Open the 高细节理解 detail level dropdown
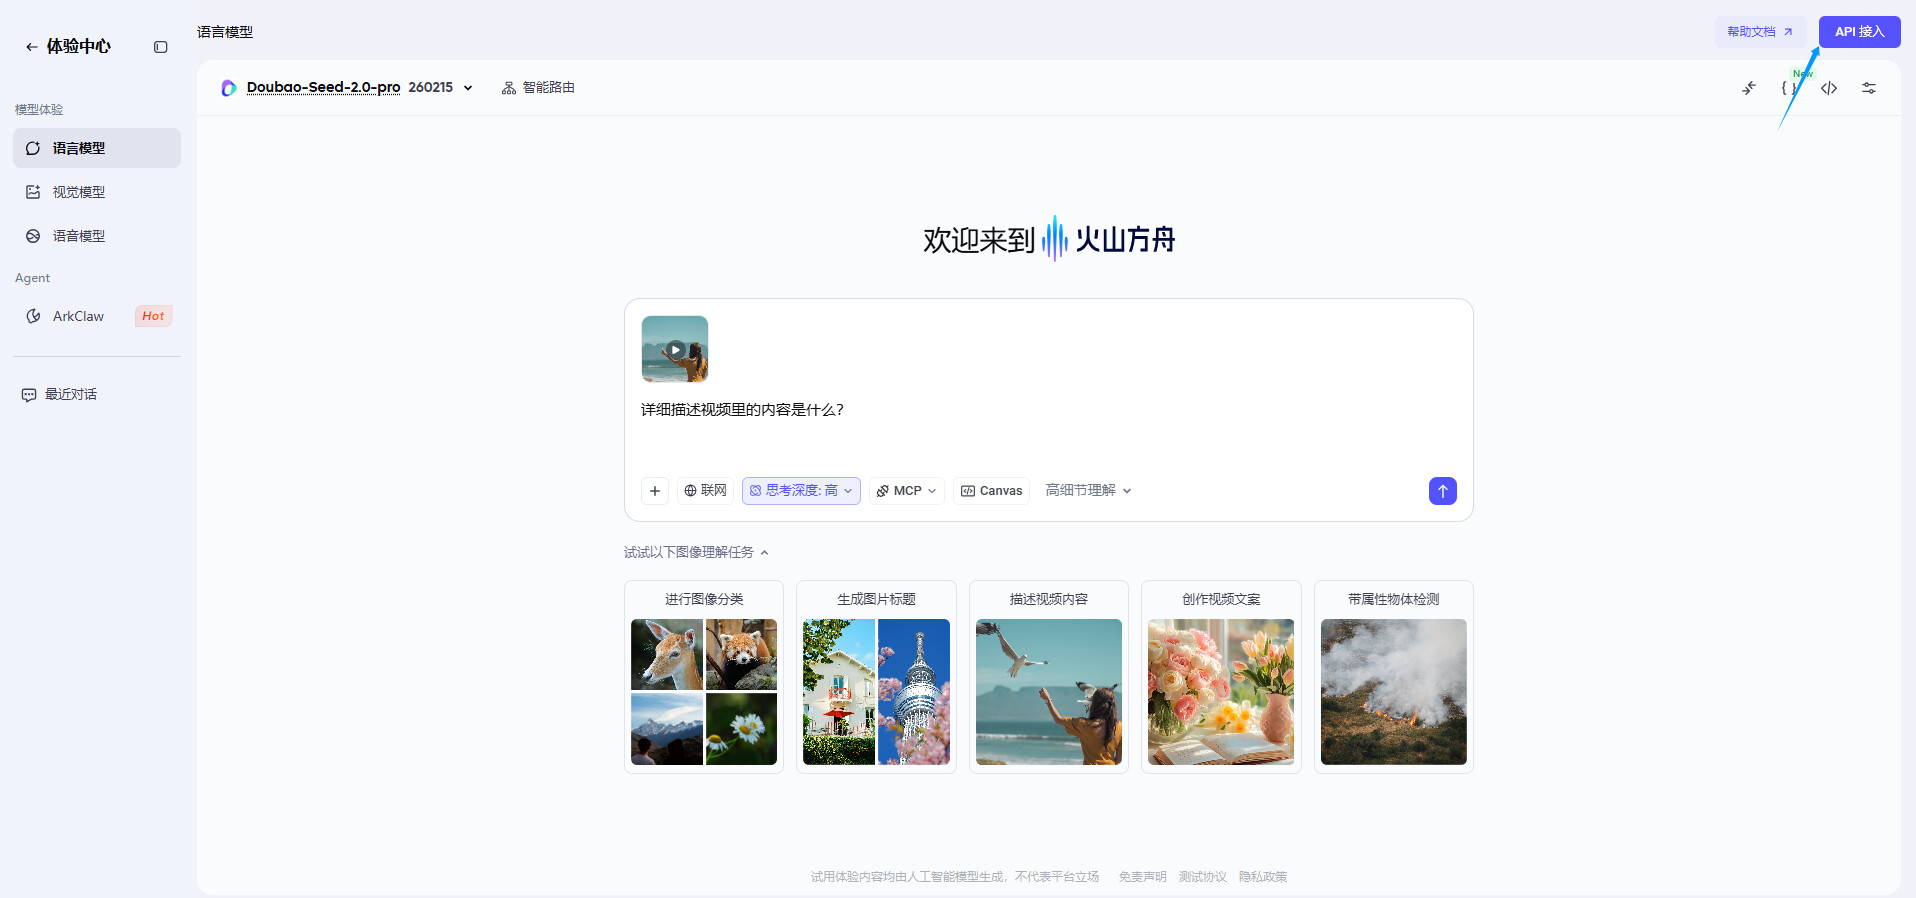1916x898 pixels. pyautogui.click(x=1088, y=491)
